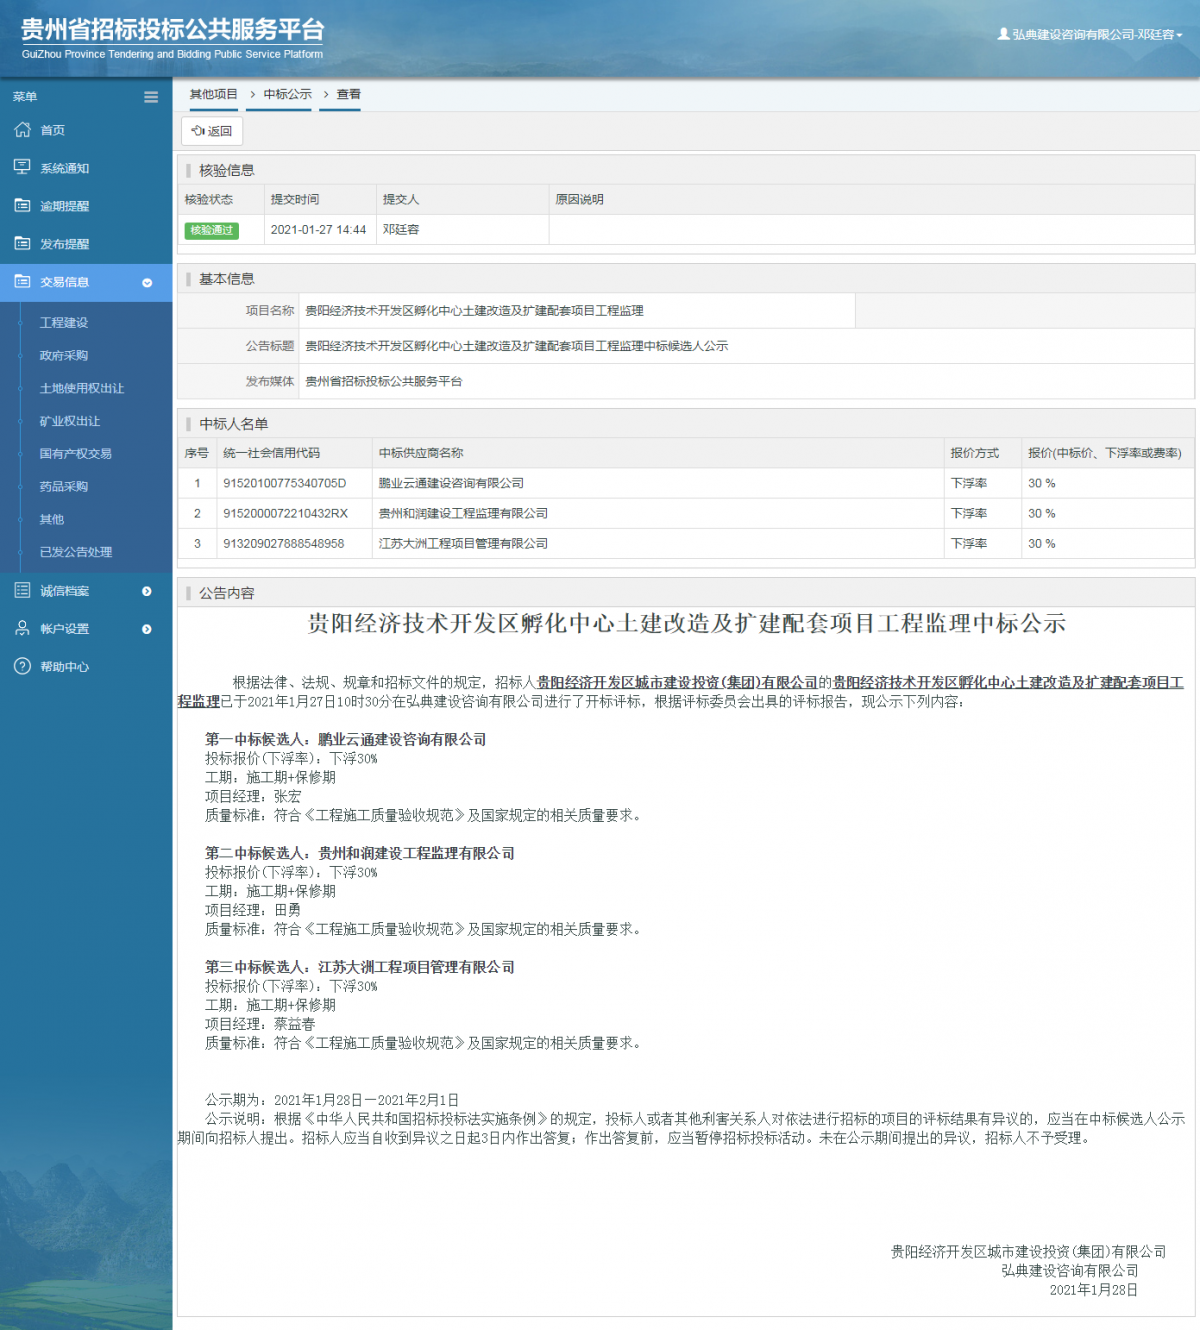Viewport: 1200px width, 1330px height.
Task: Click supplier 鹏业云通建设咨询有限公司 in table
Action: click(451, 484)
